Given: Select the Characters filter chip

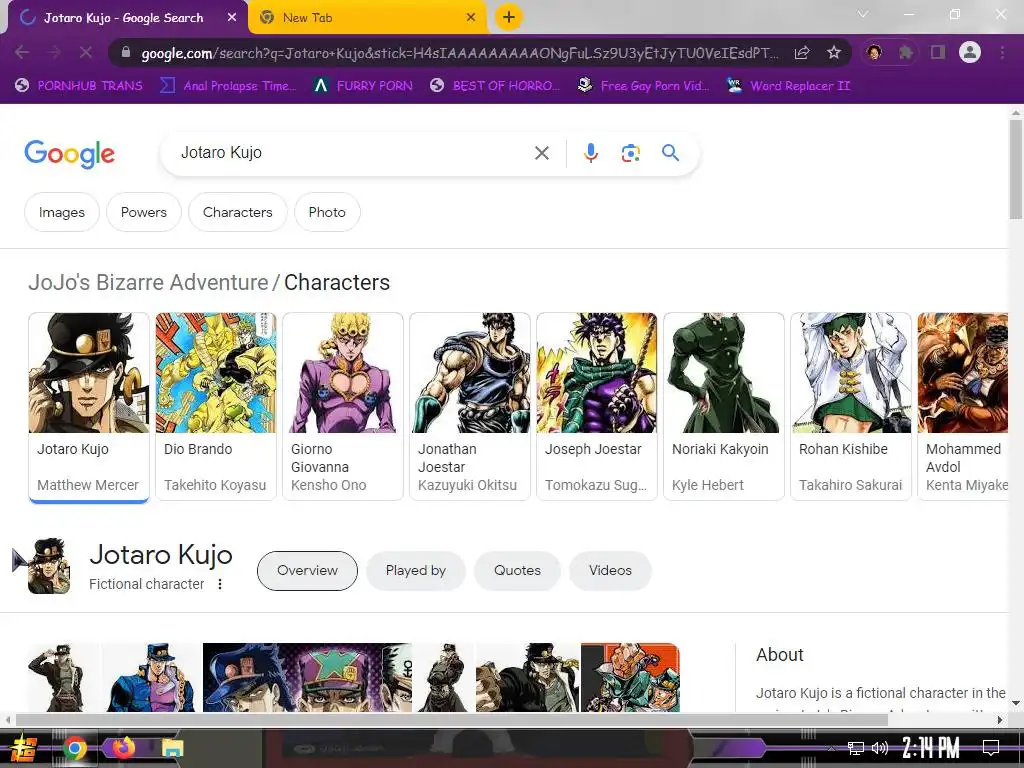Looking at the screenshot, I should point(238,212).
